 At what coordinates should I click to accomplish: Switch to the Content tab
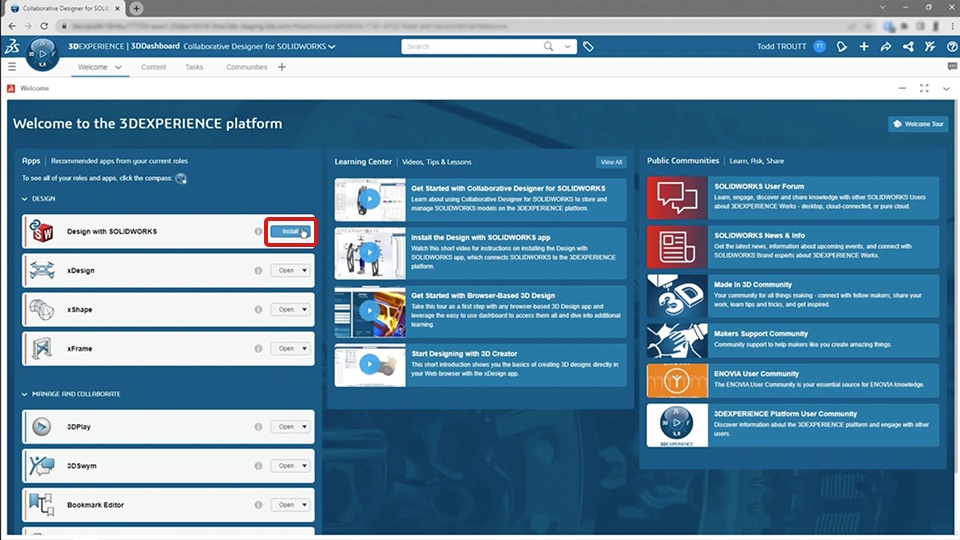pyautogui.click(x=154, y=67)
